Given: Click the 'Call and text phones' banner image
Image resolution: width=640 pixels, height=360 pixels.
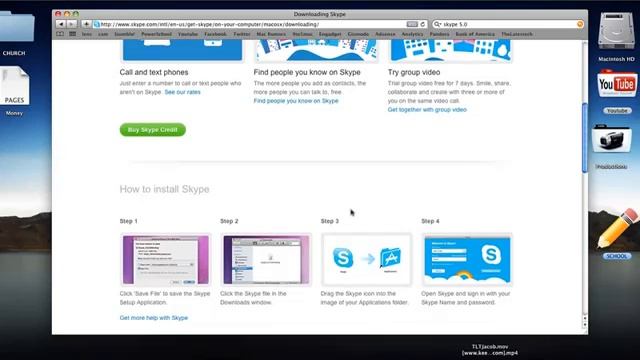Looking at the screenshot, I should coord(182,51).
